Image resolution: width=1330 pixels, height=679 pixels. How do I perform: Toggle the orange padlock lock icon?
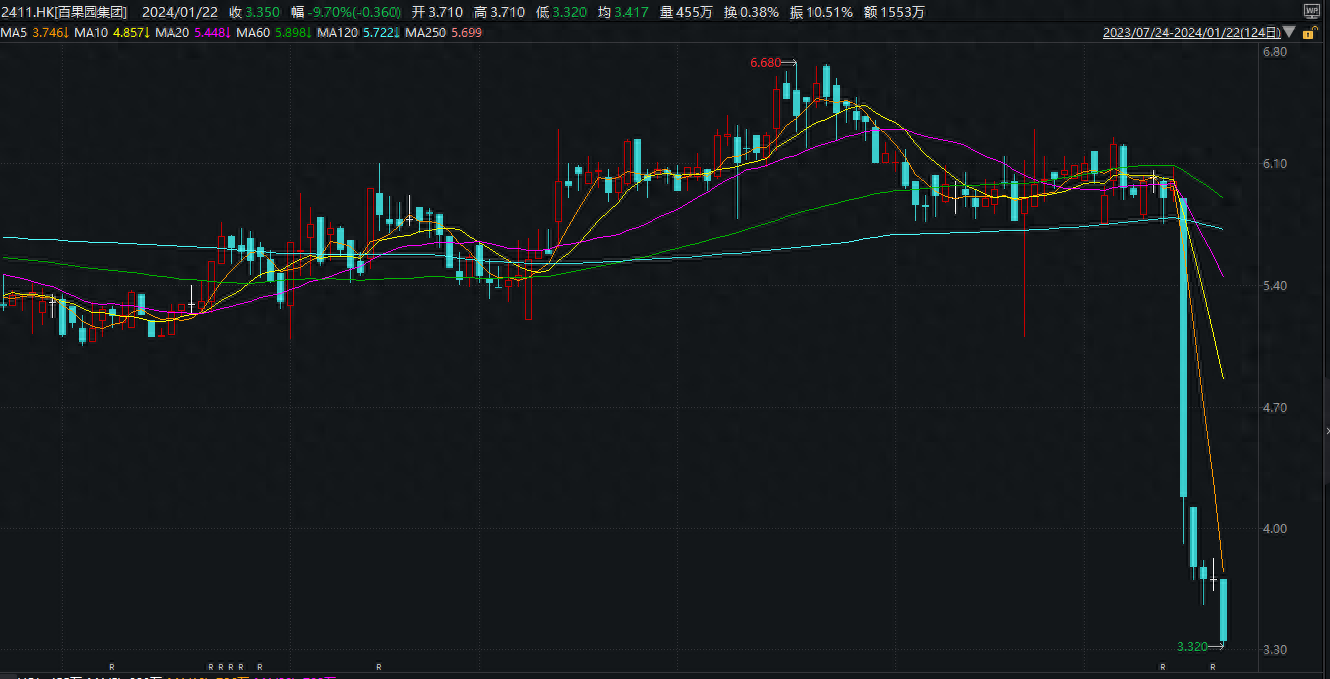point(1308,33)
